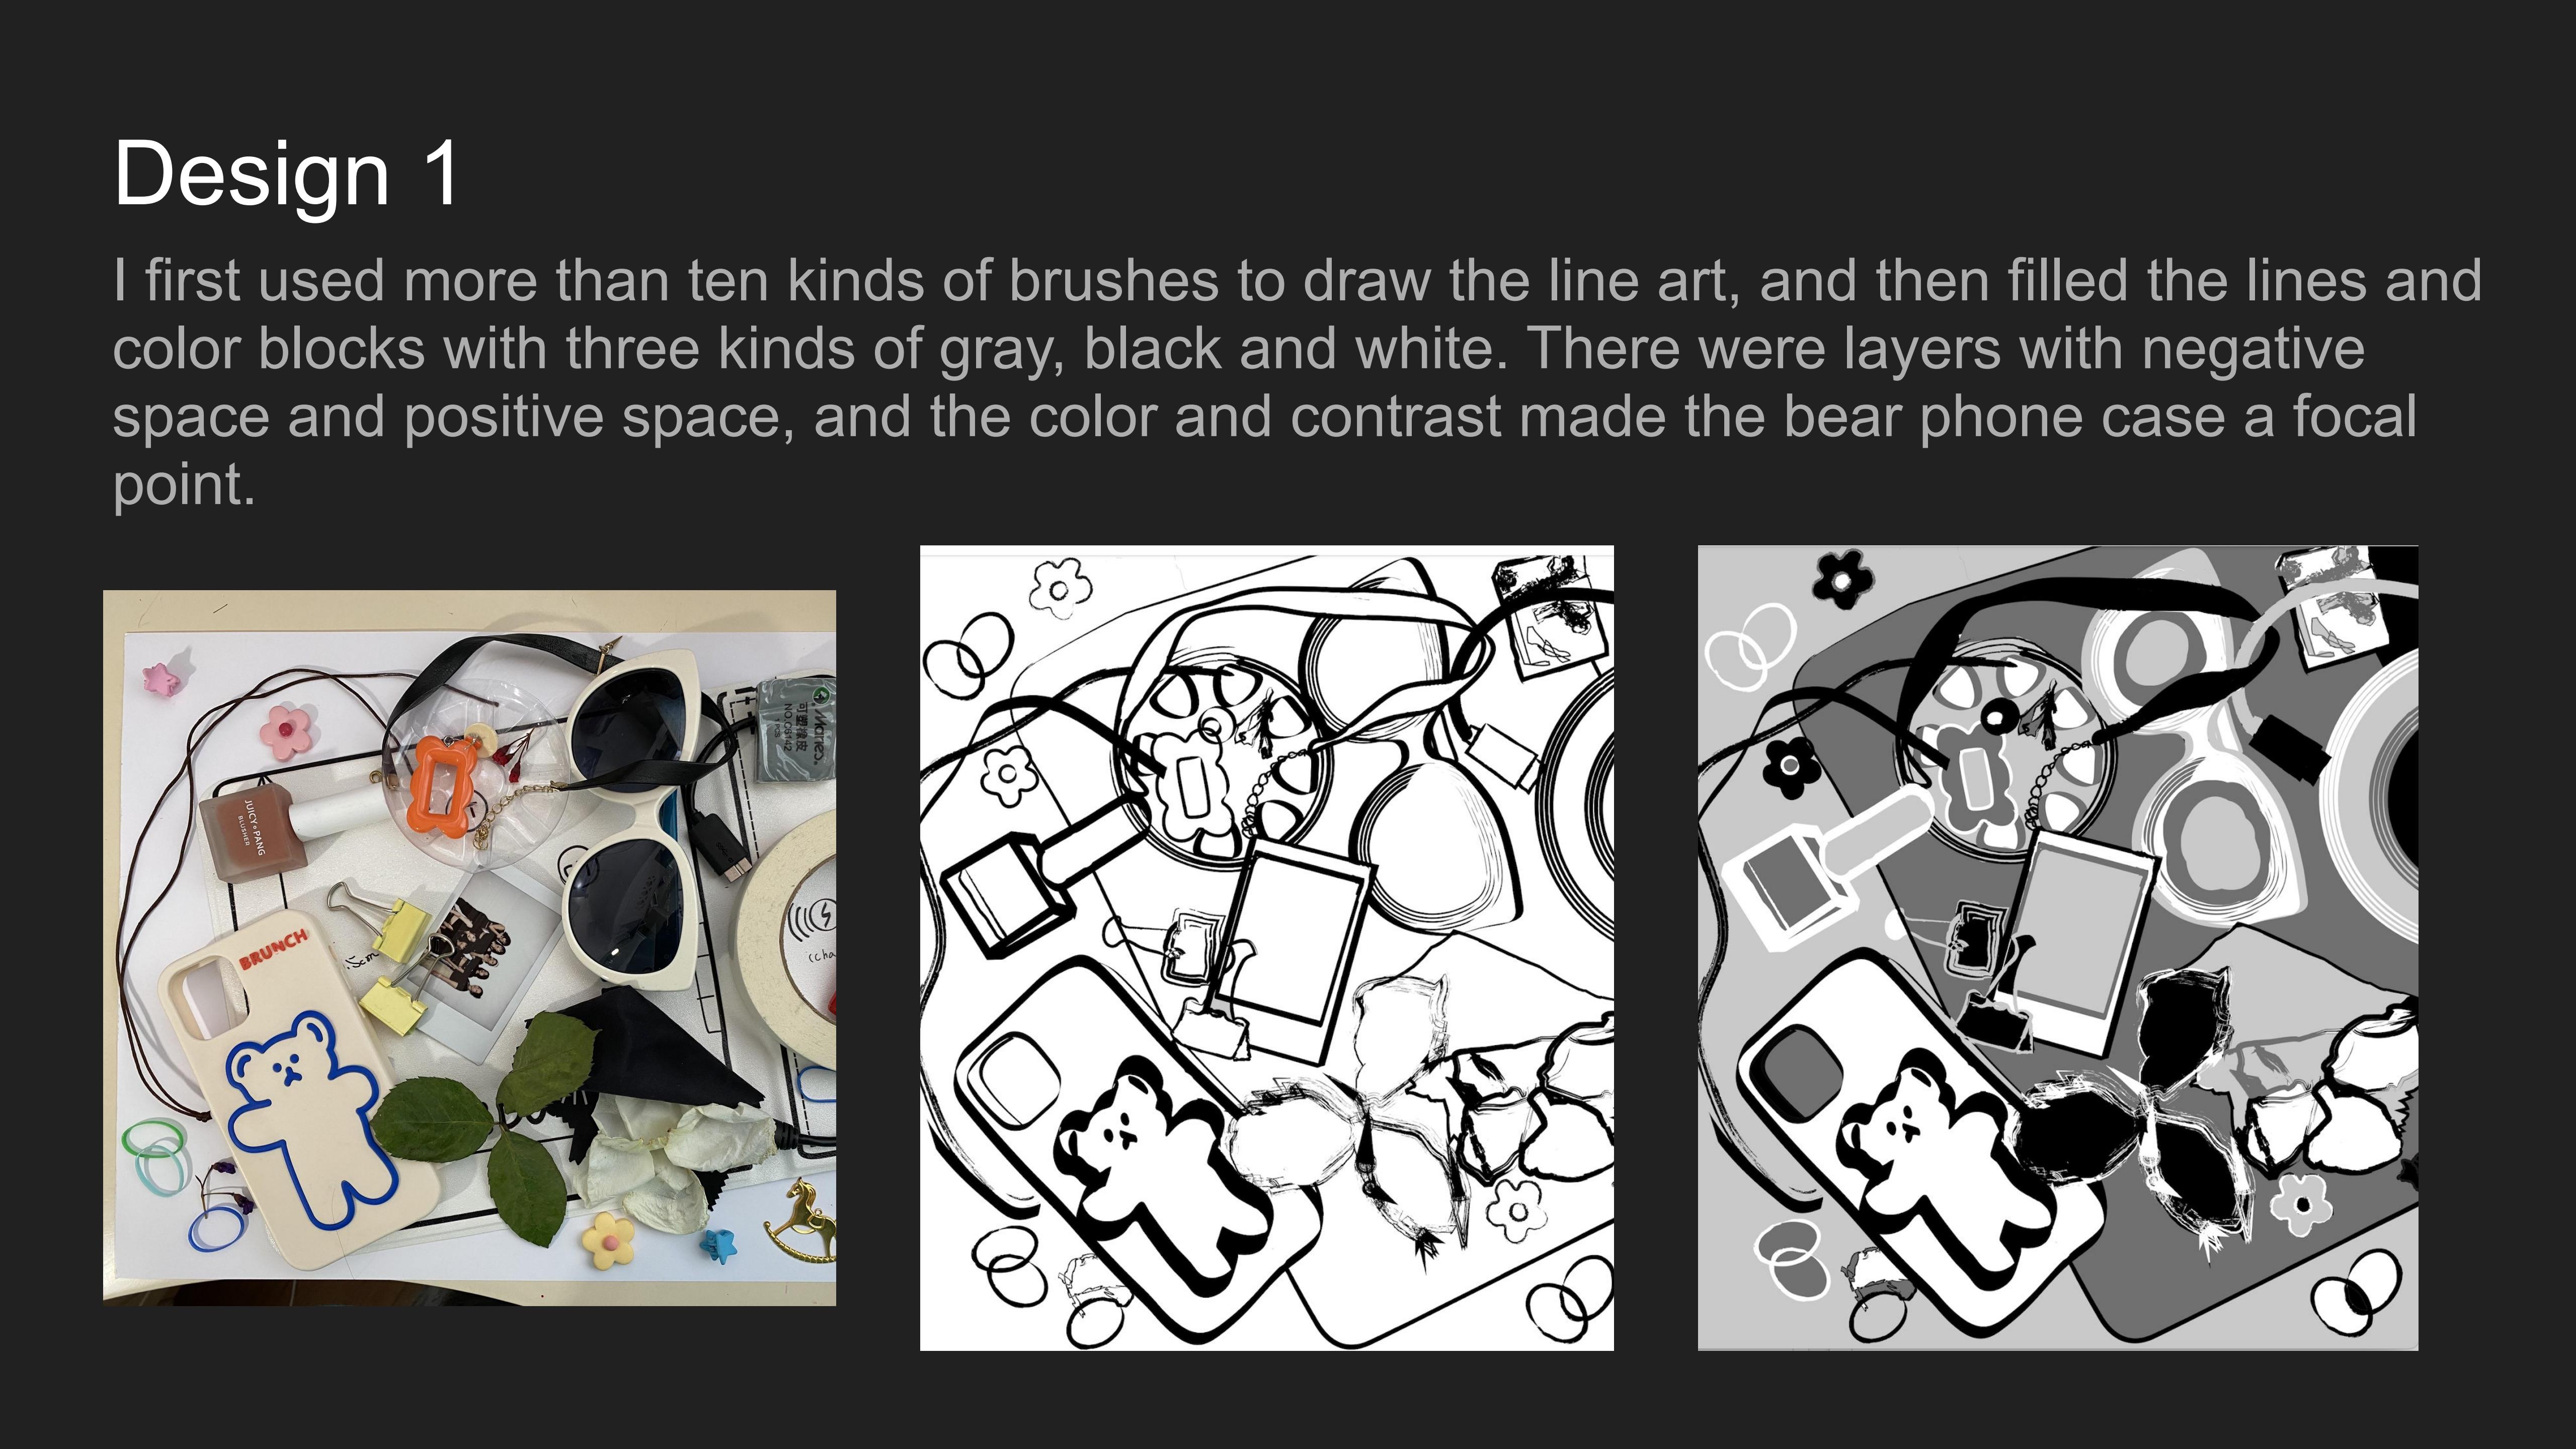Select the reference photo of objects
The height and width of the screenshot is (1449, 2576).
[469, 948]
